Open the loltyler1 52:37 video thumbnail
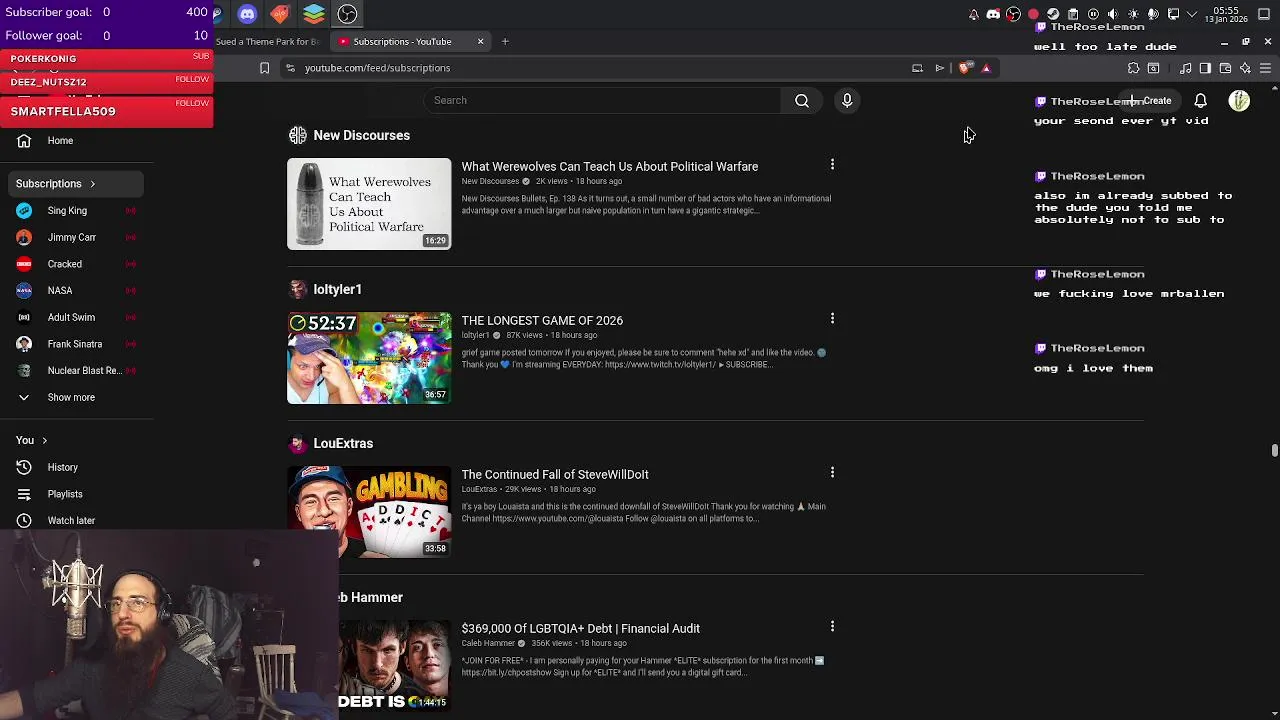This screenshot has width=1280, height=720. click(369, 358)
